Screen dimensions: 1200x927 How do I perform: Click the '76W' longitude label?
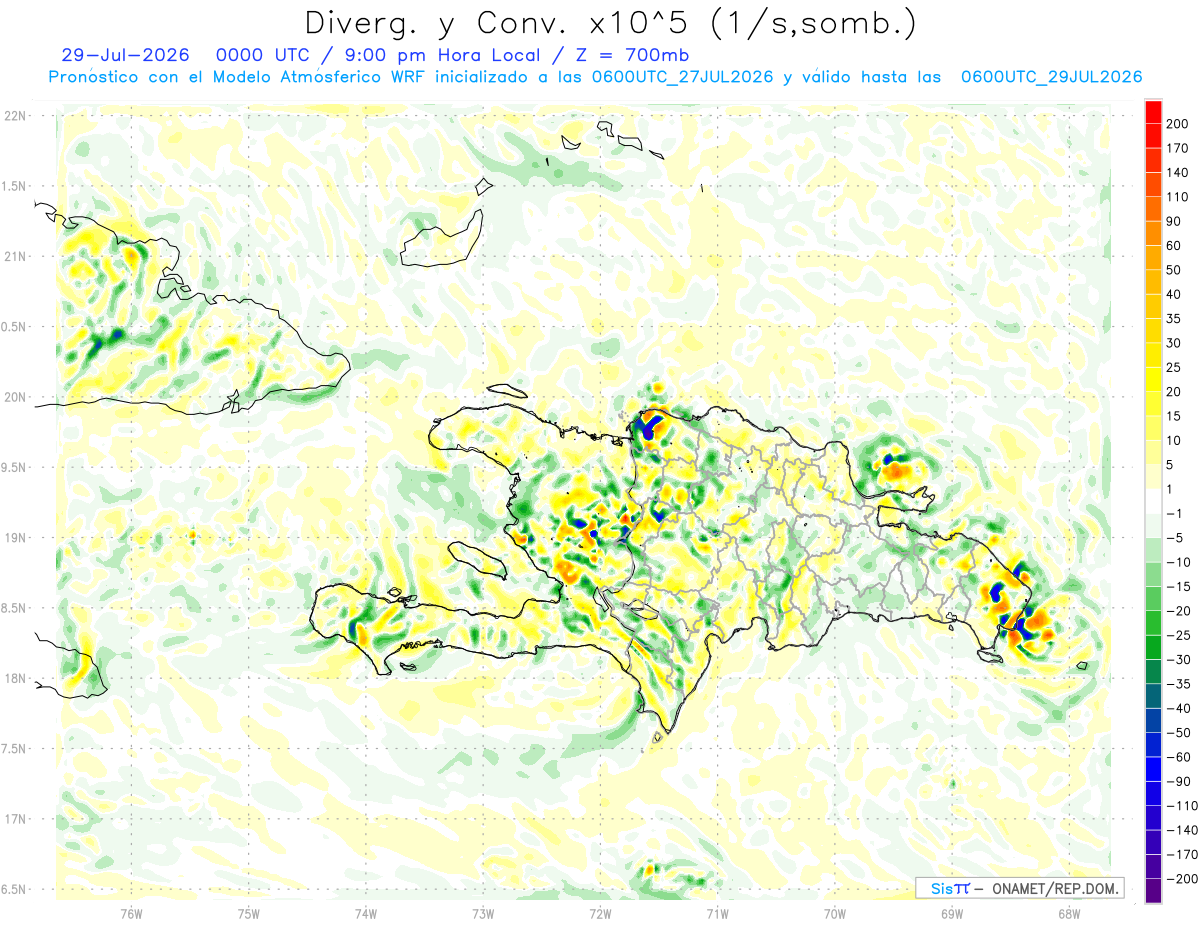click(x=131, y=912)
